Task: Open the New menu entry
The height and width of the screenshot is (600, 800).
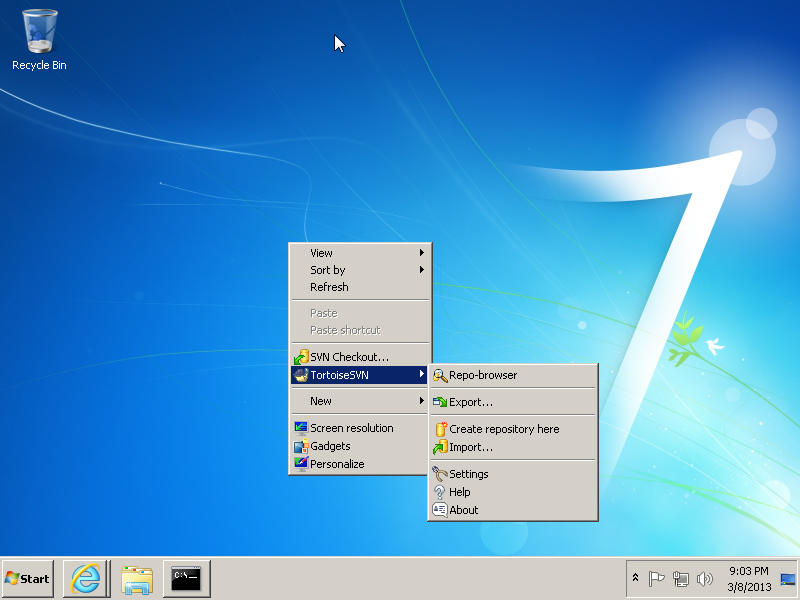Action: pos(360,401)
